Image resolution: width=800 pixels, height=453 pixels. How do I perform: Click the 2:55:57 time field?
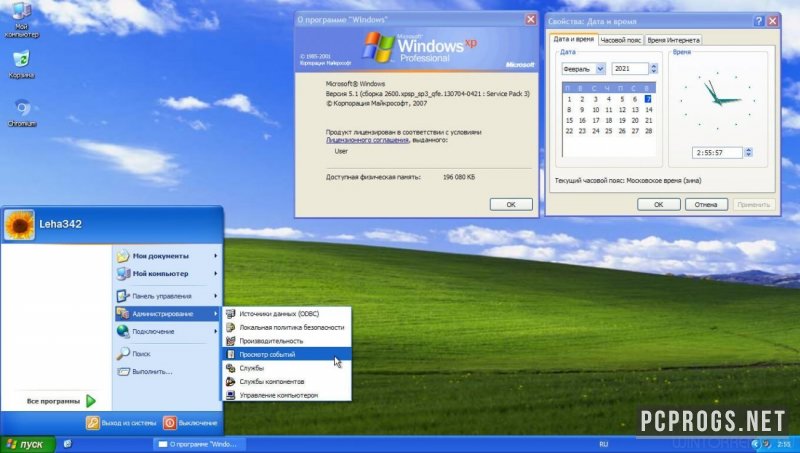tap(717, 153)
